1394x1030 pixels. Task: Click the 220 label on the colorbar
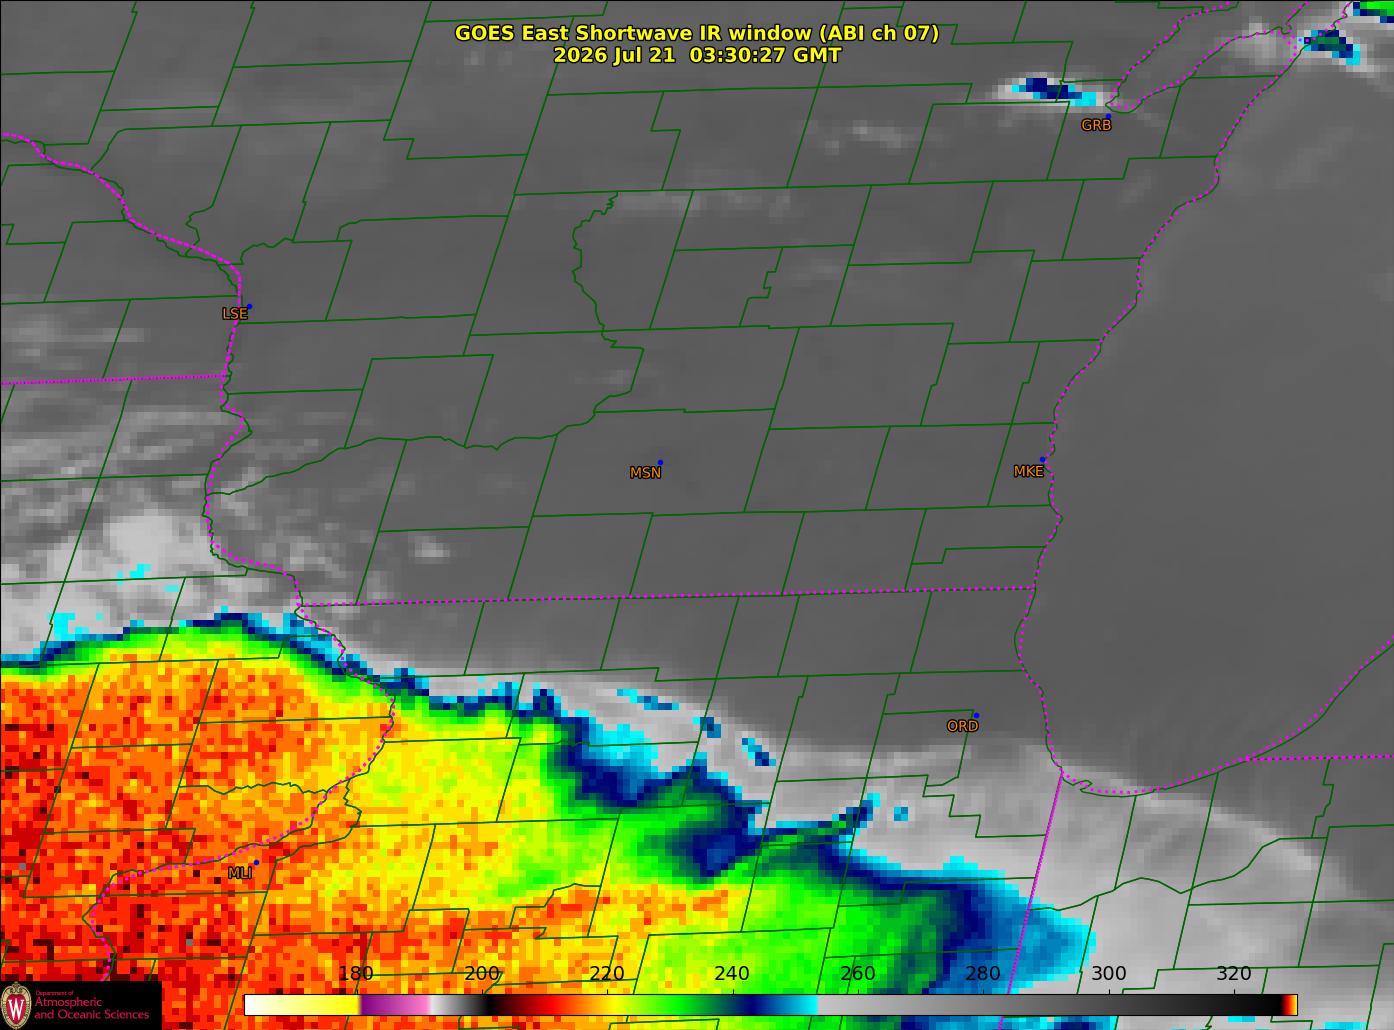[x=607, y=974]
